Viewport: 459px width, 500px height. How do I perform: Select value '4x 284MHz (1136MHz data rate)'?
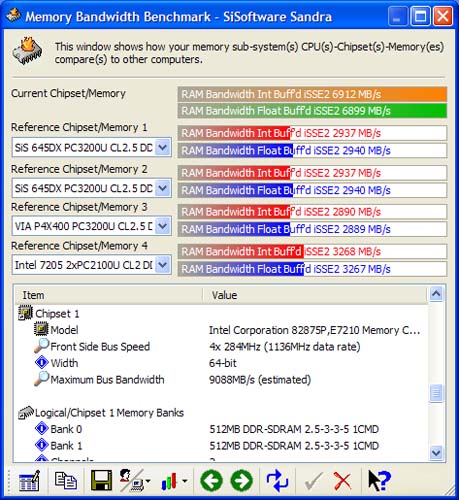click(x=285, y=347)
